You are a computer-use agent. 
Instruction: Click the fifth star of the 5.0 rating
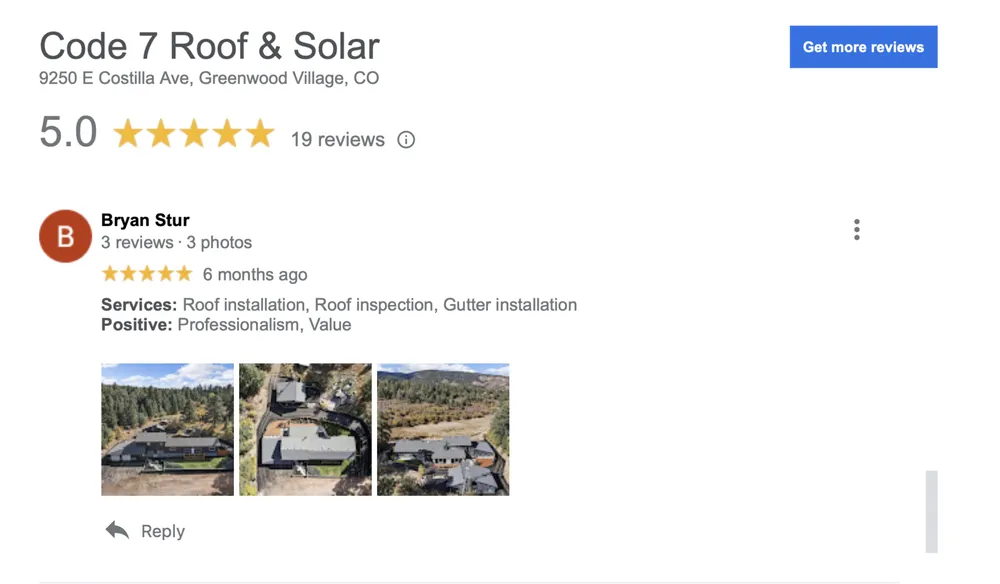pyautogui.click(x=260, y=133)
